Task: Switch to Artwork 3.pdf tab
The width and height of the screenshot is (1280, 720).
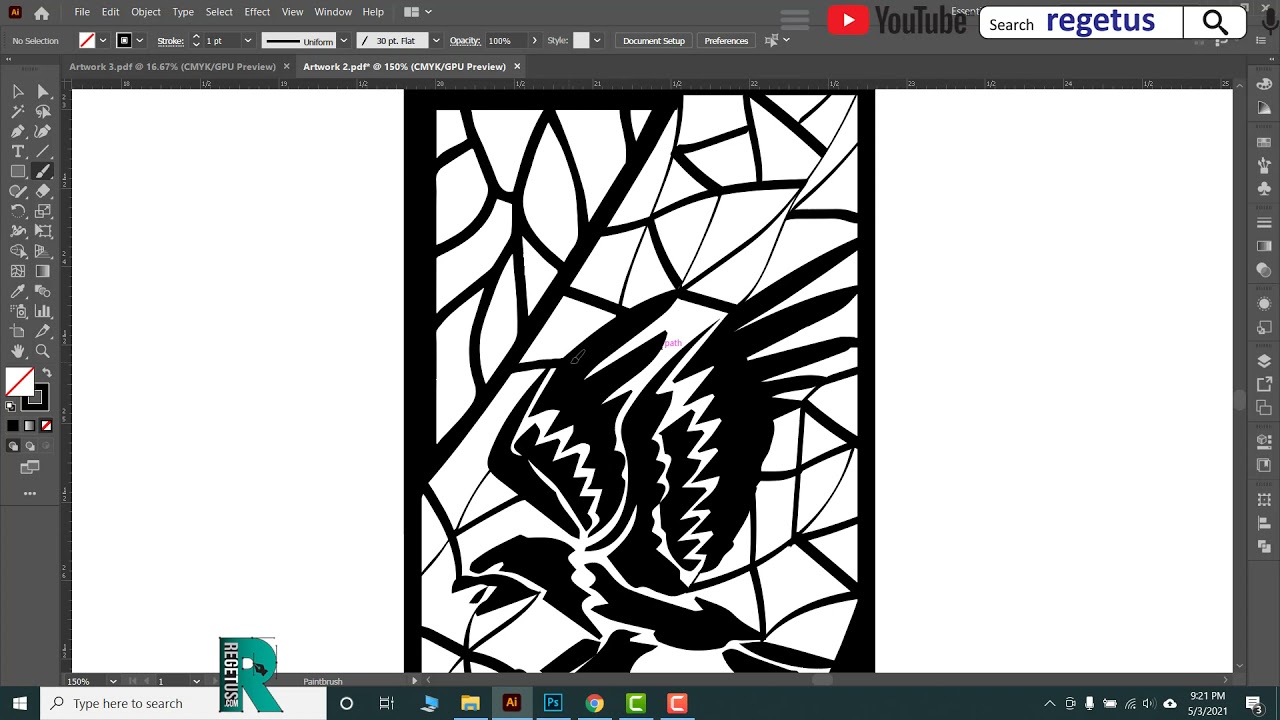Action: 172,67
